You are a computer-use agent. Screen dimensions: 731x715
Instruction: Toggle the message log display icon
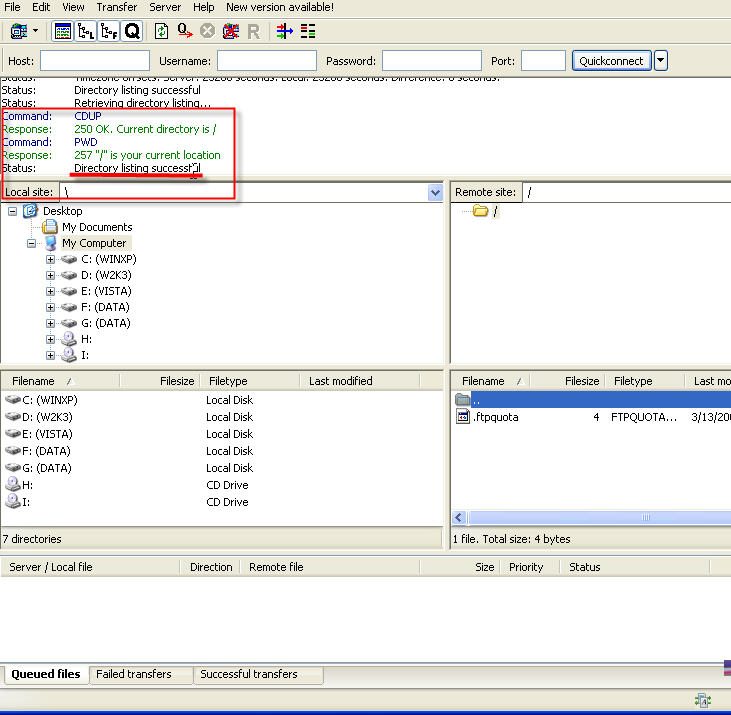tap(62, 32)
